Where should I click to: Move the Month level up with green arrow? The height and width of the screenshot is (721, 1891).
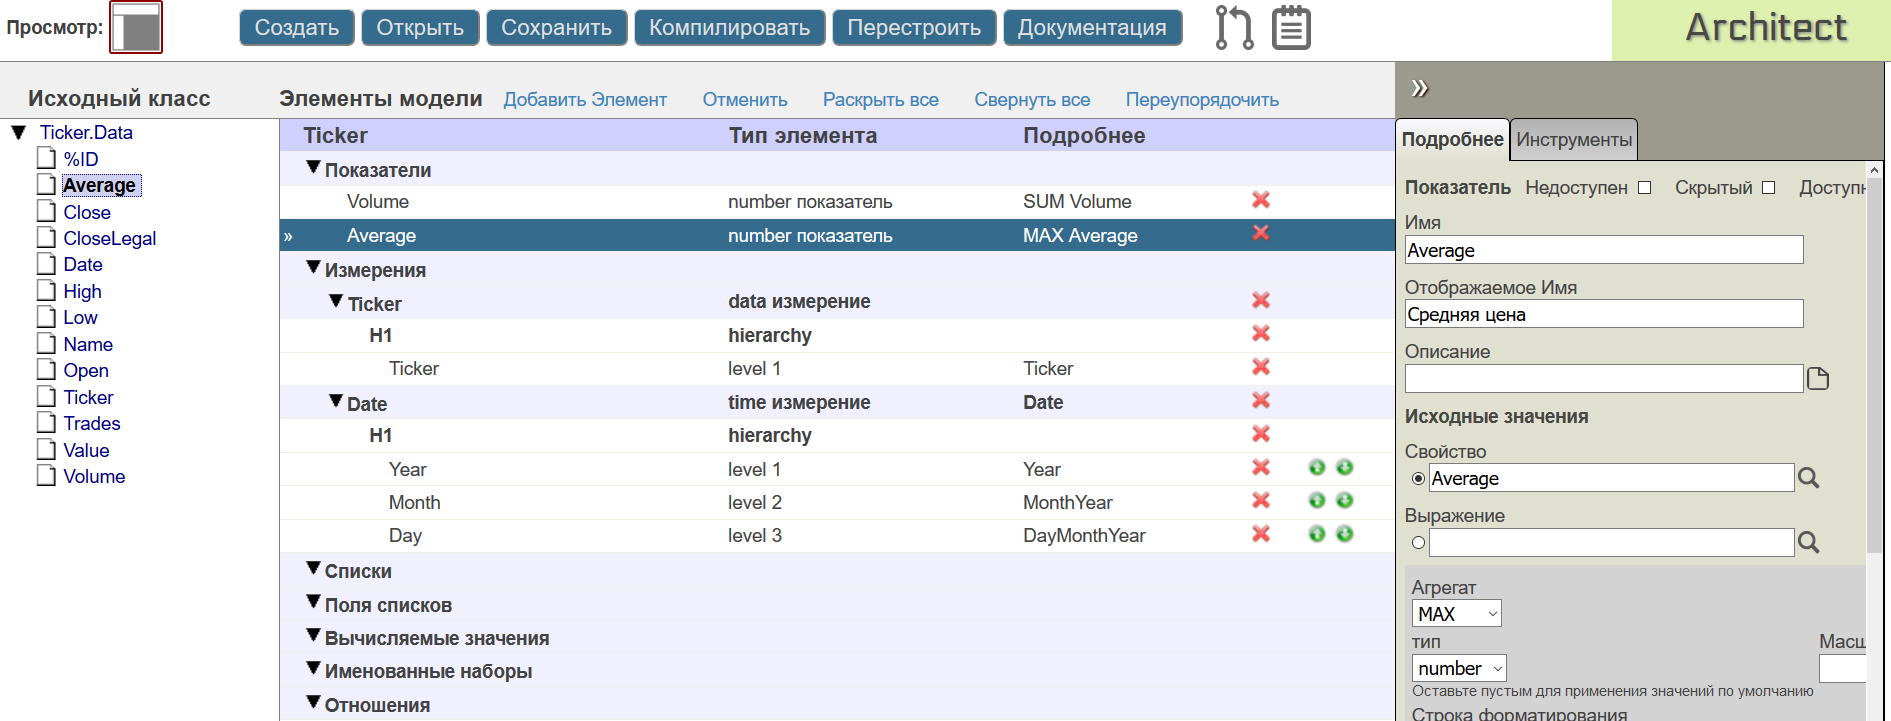1317,500
